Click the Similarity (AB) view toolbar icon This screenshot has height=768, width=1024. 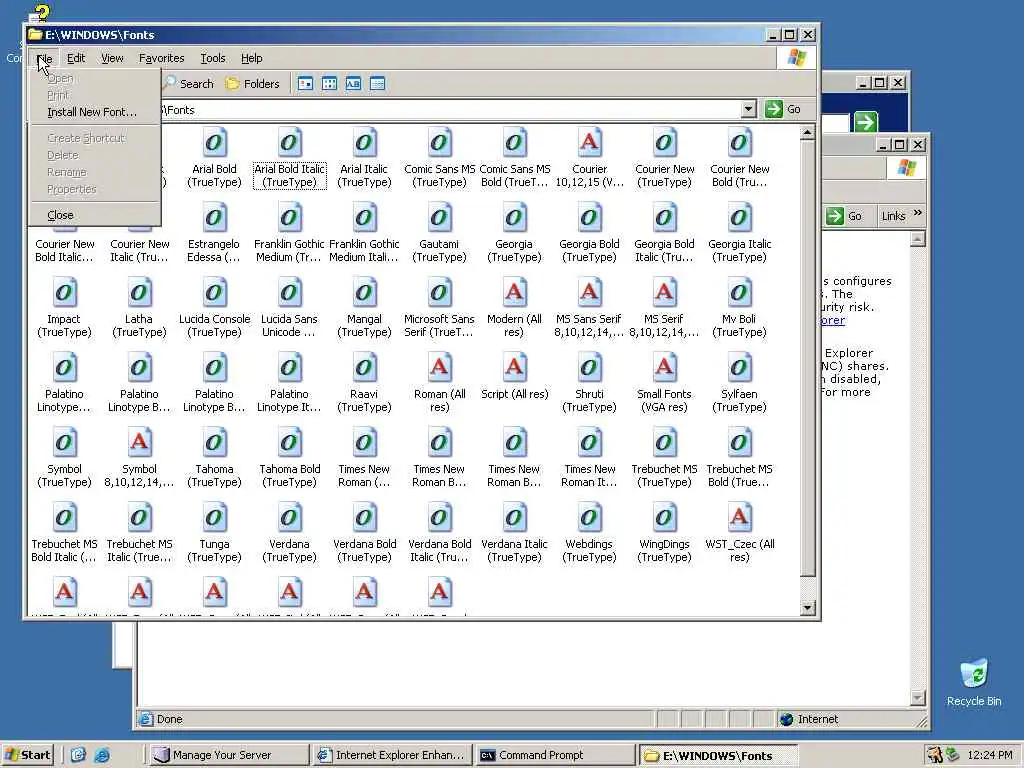pos(353,84)
